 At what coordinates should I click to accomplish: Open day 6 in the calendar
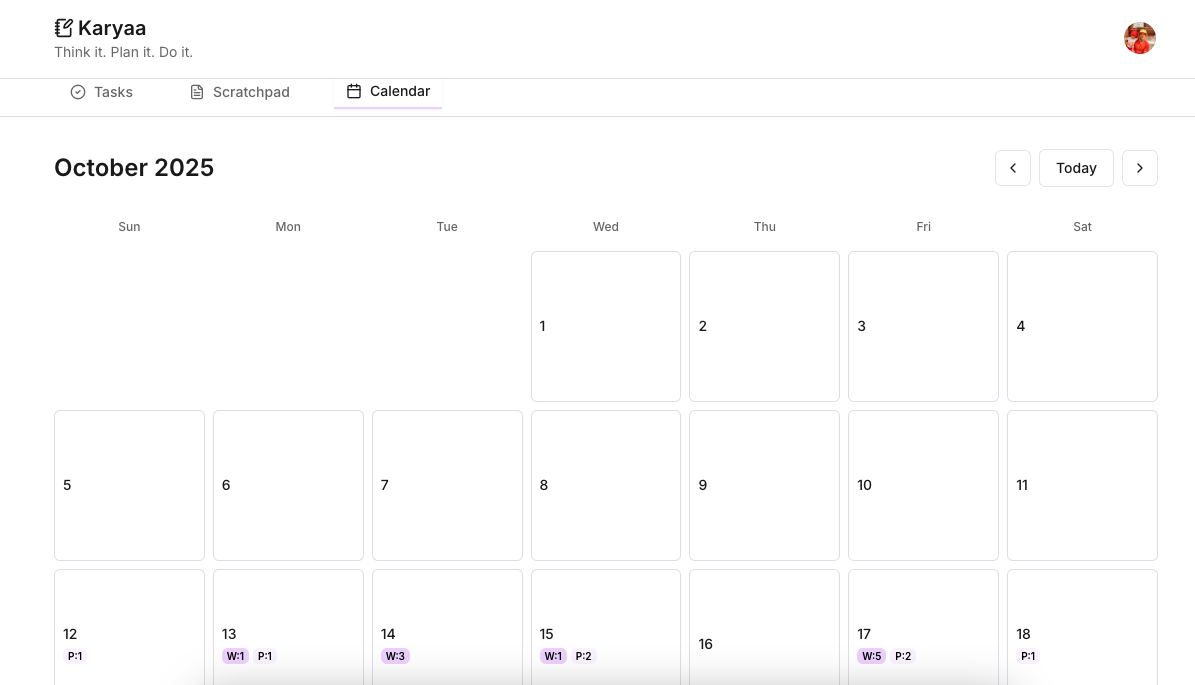[288, 485]
